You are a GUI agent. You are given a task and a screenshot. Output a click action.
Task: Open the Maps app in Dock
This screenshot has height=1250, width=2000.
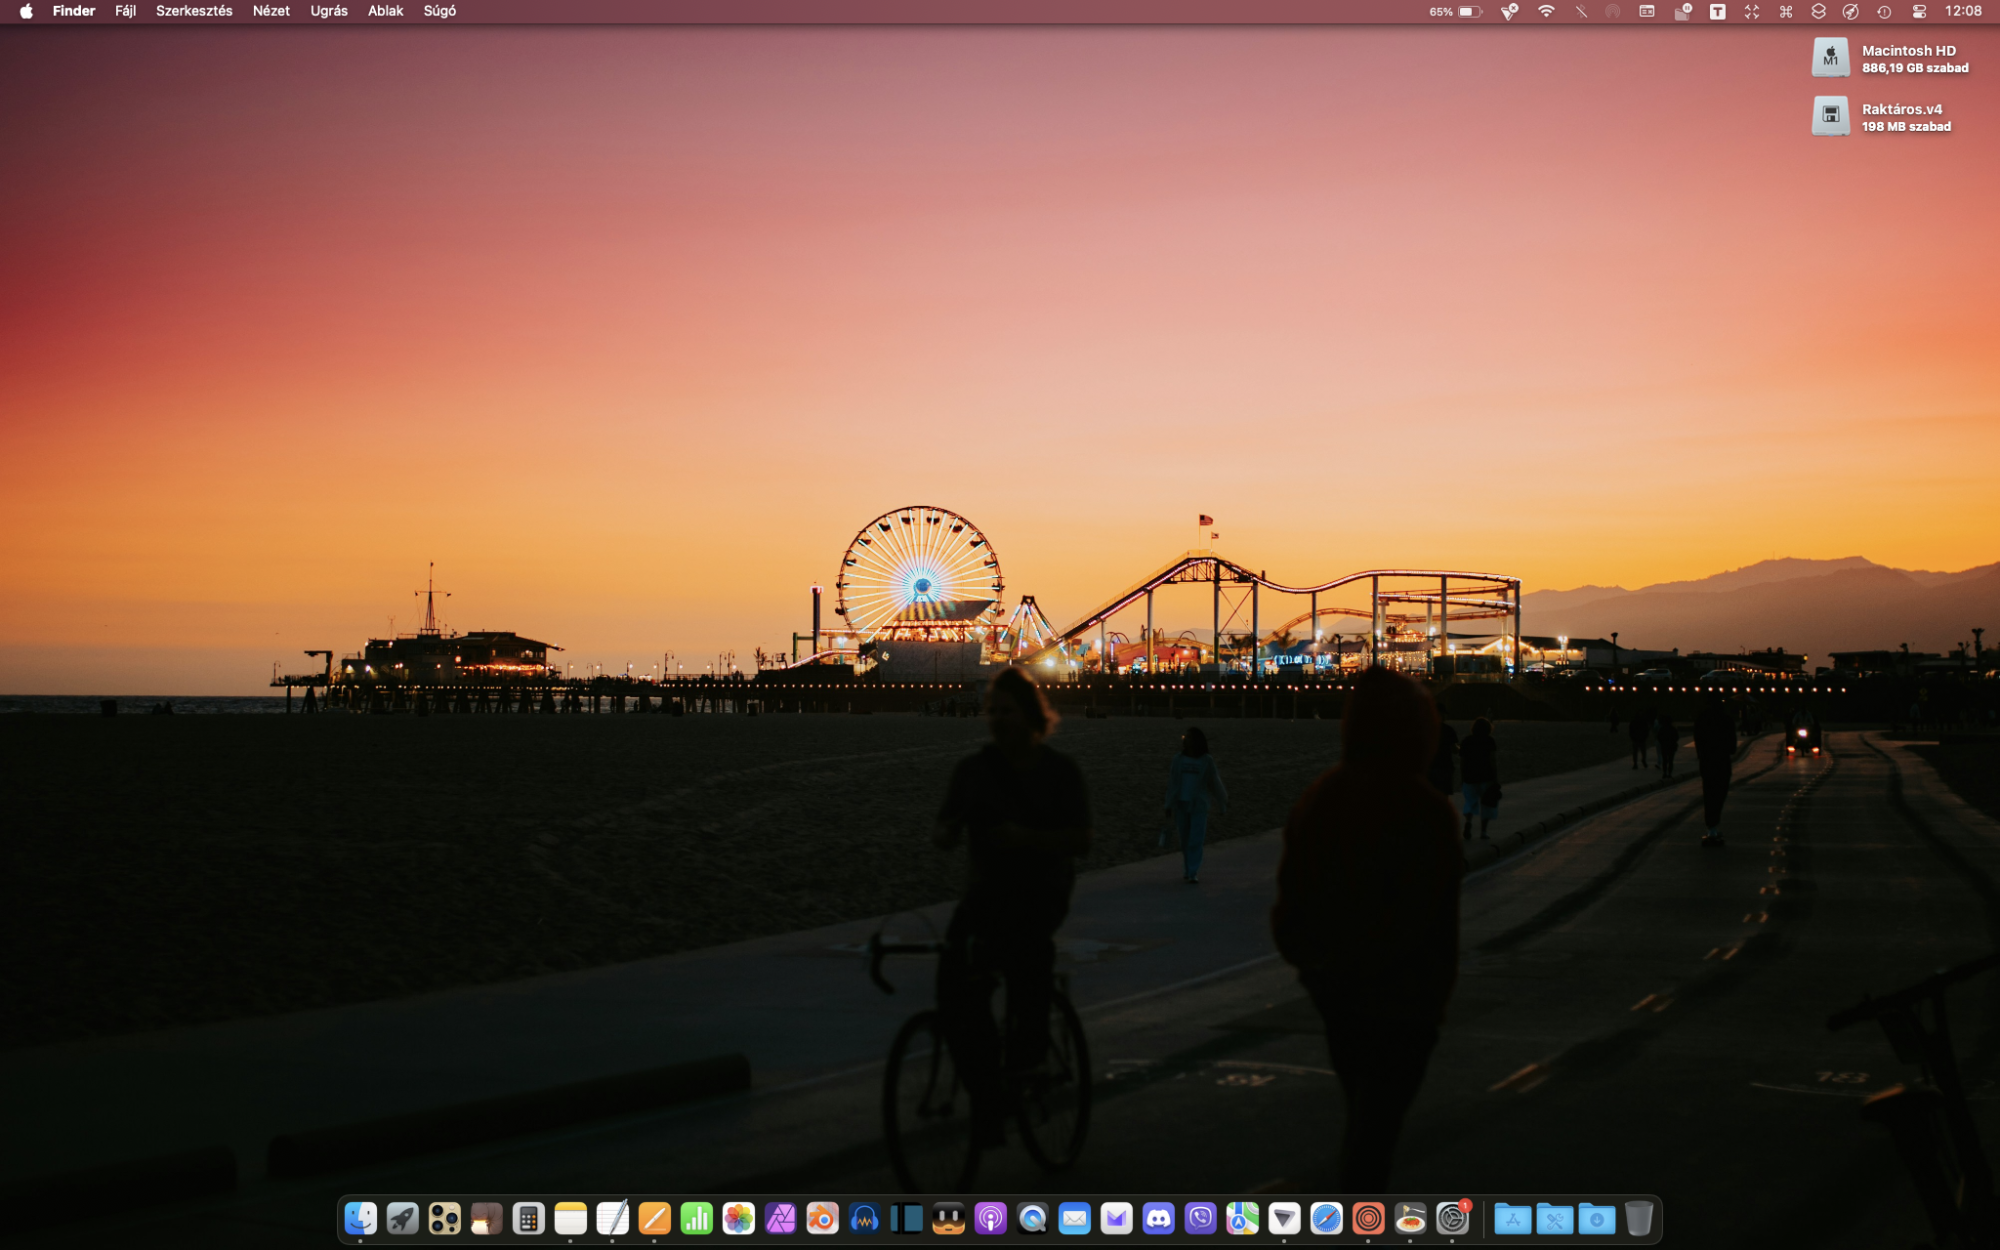[1242, 1218]
